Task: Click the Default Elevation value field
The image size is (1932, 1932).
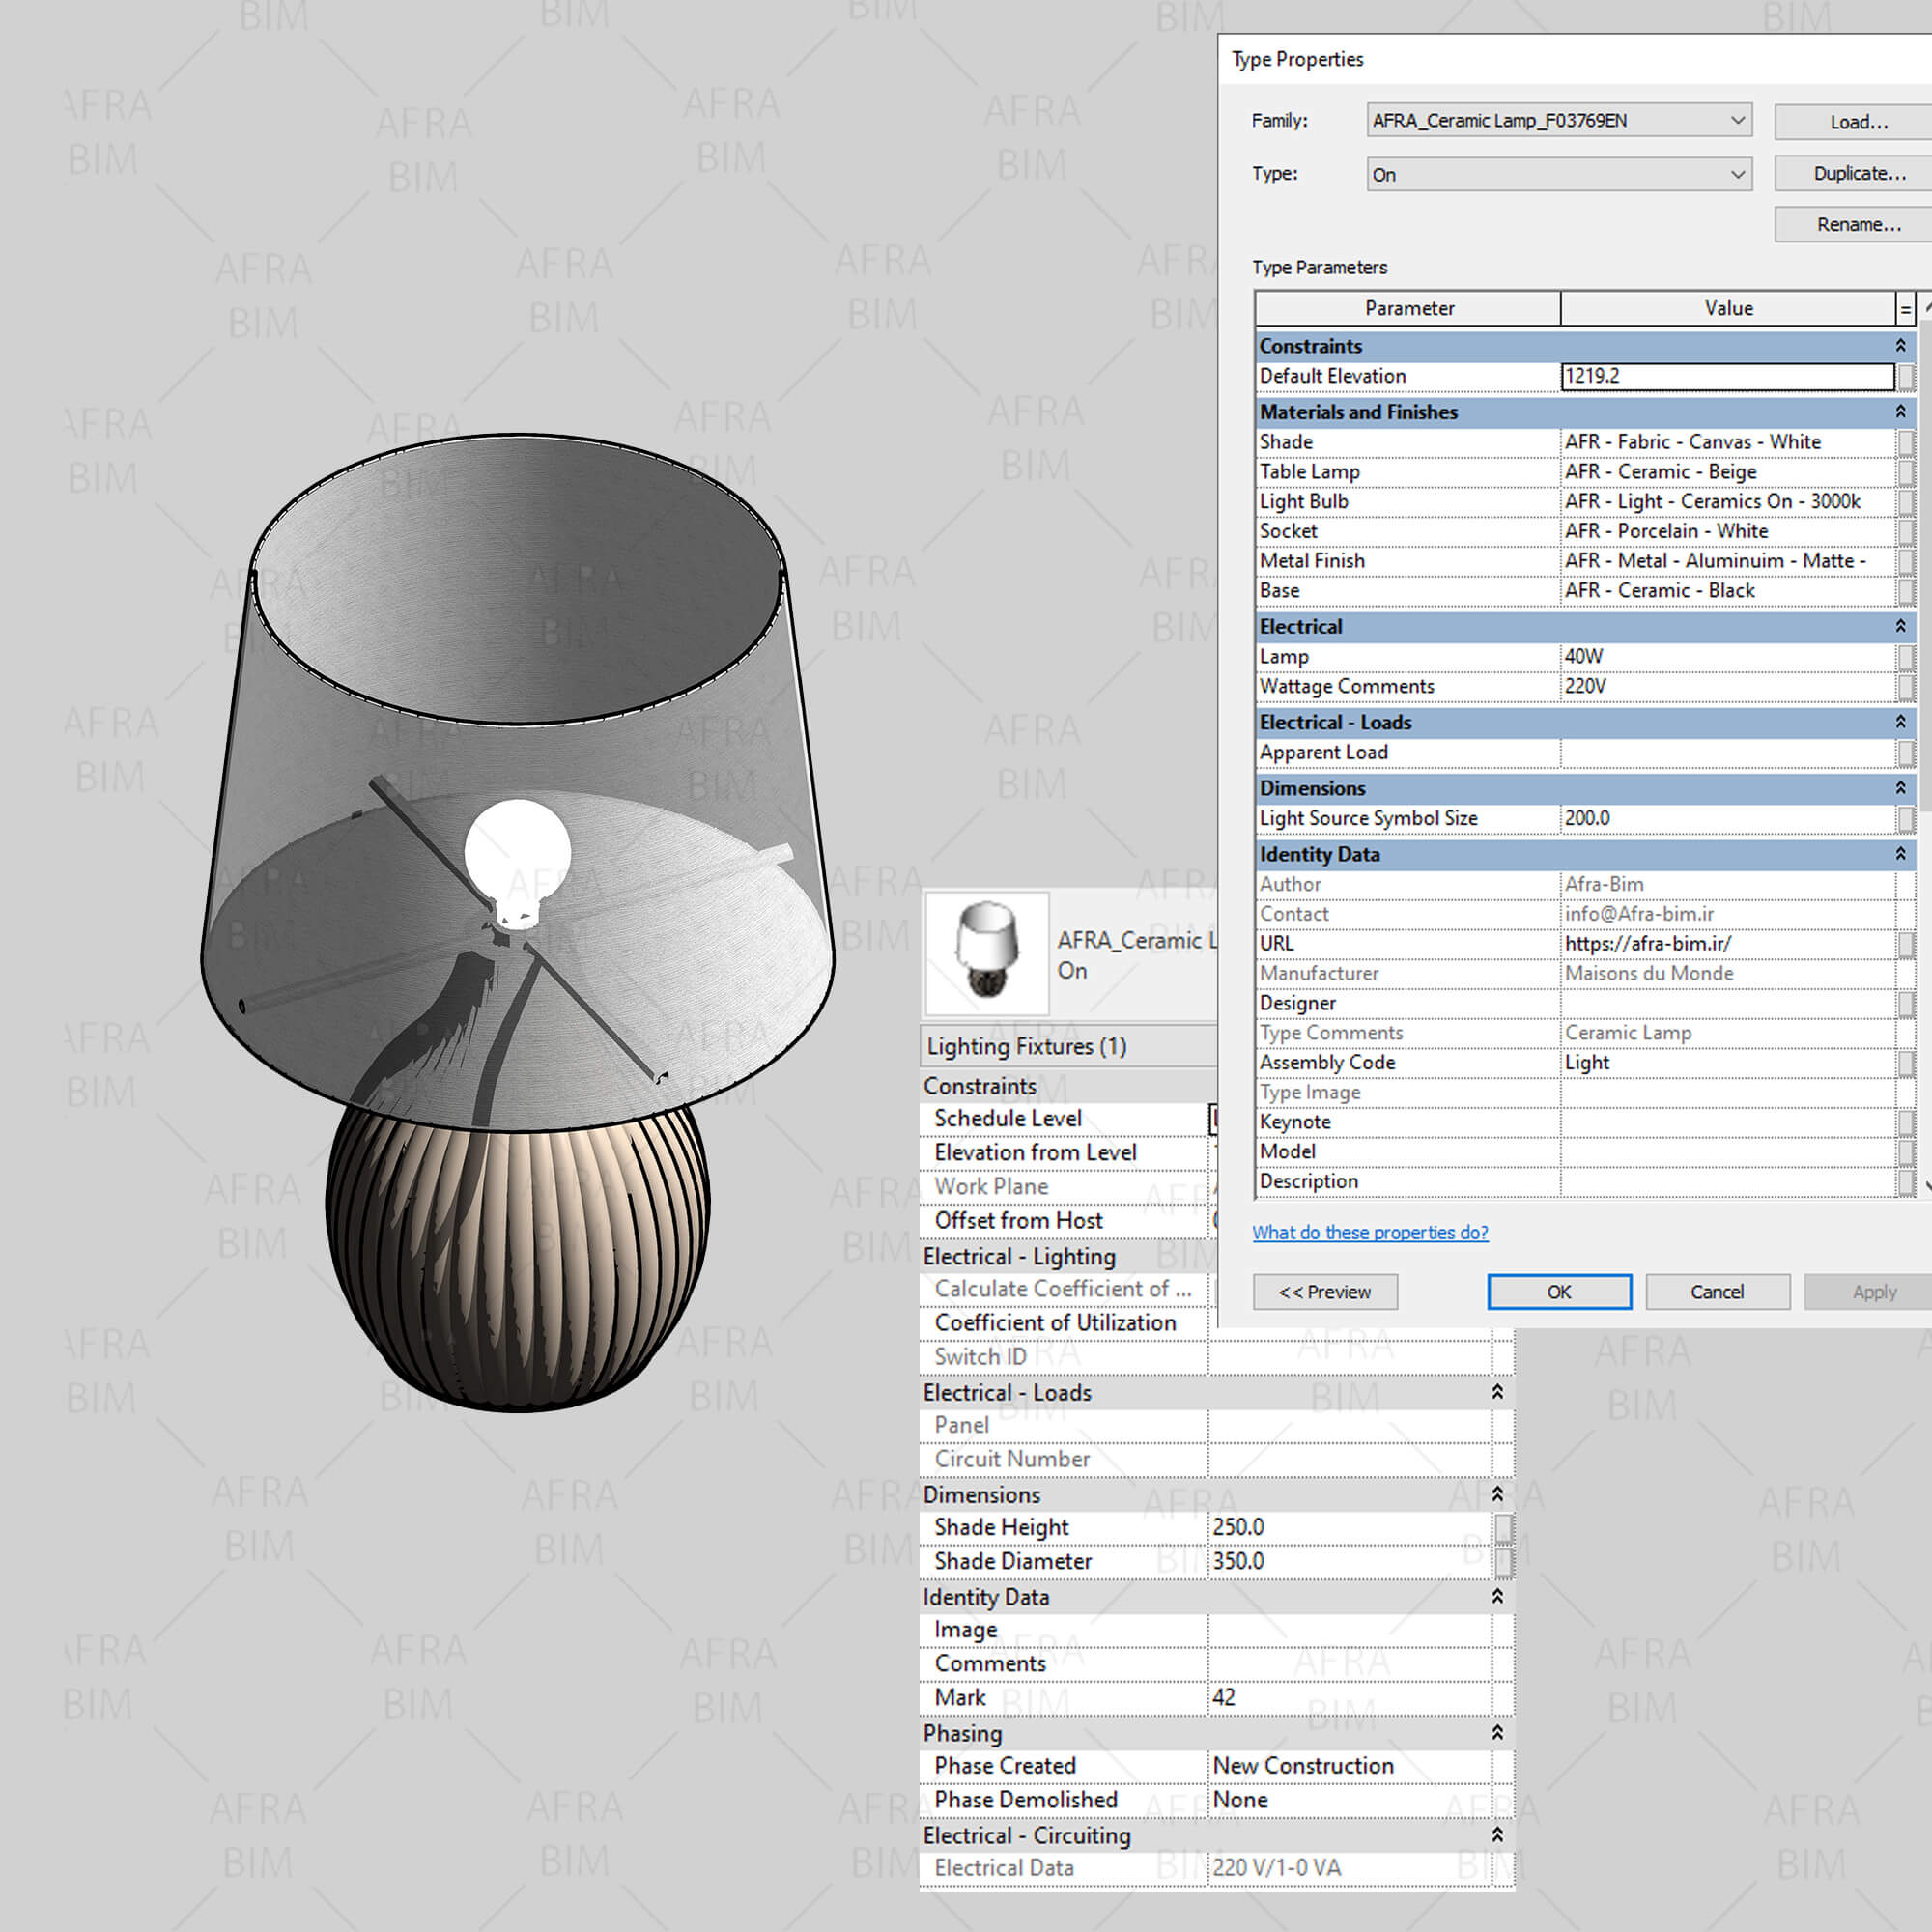Action: click(1726, 377)
